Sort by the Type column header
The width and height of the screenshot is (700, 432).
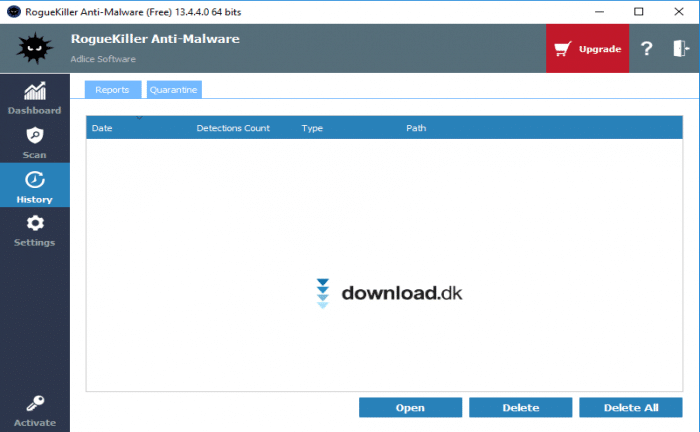[x=312, y=128]
